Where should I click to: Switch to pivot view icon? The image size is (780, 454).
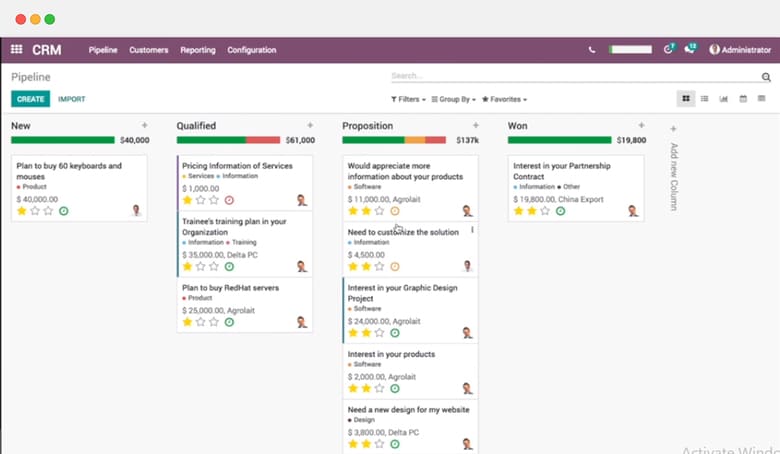pos(761,98)
